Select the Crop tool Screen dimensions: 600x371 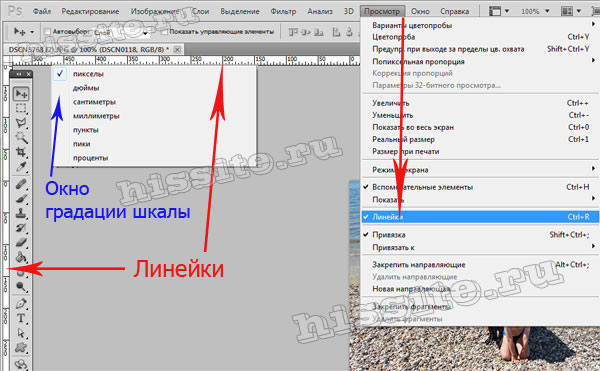21,152
